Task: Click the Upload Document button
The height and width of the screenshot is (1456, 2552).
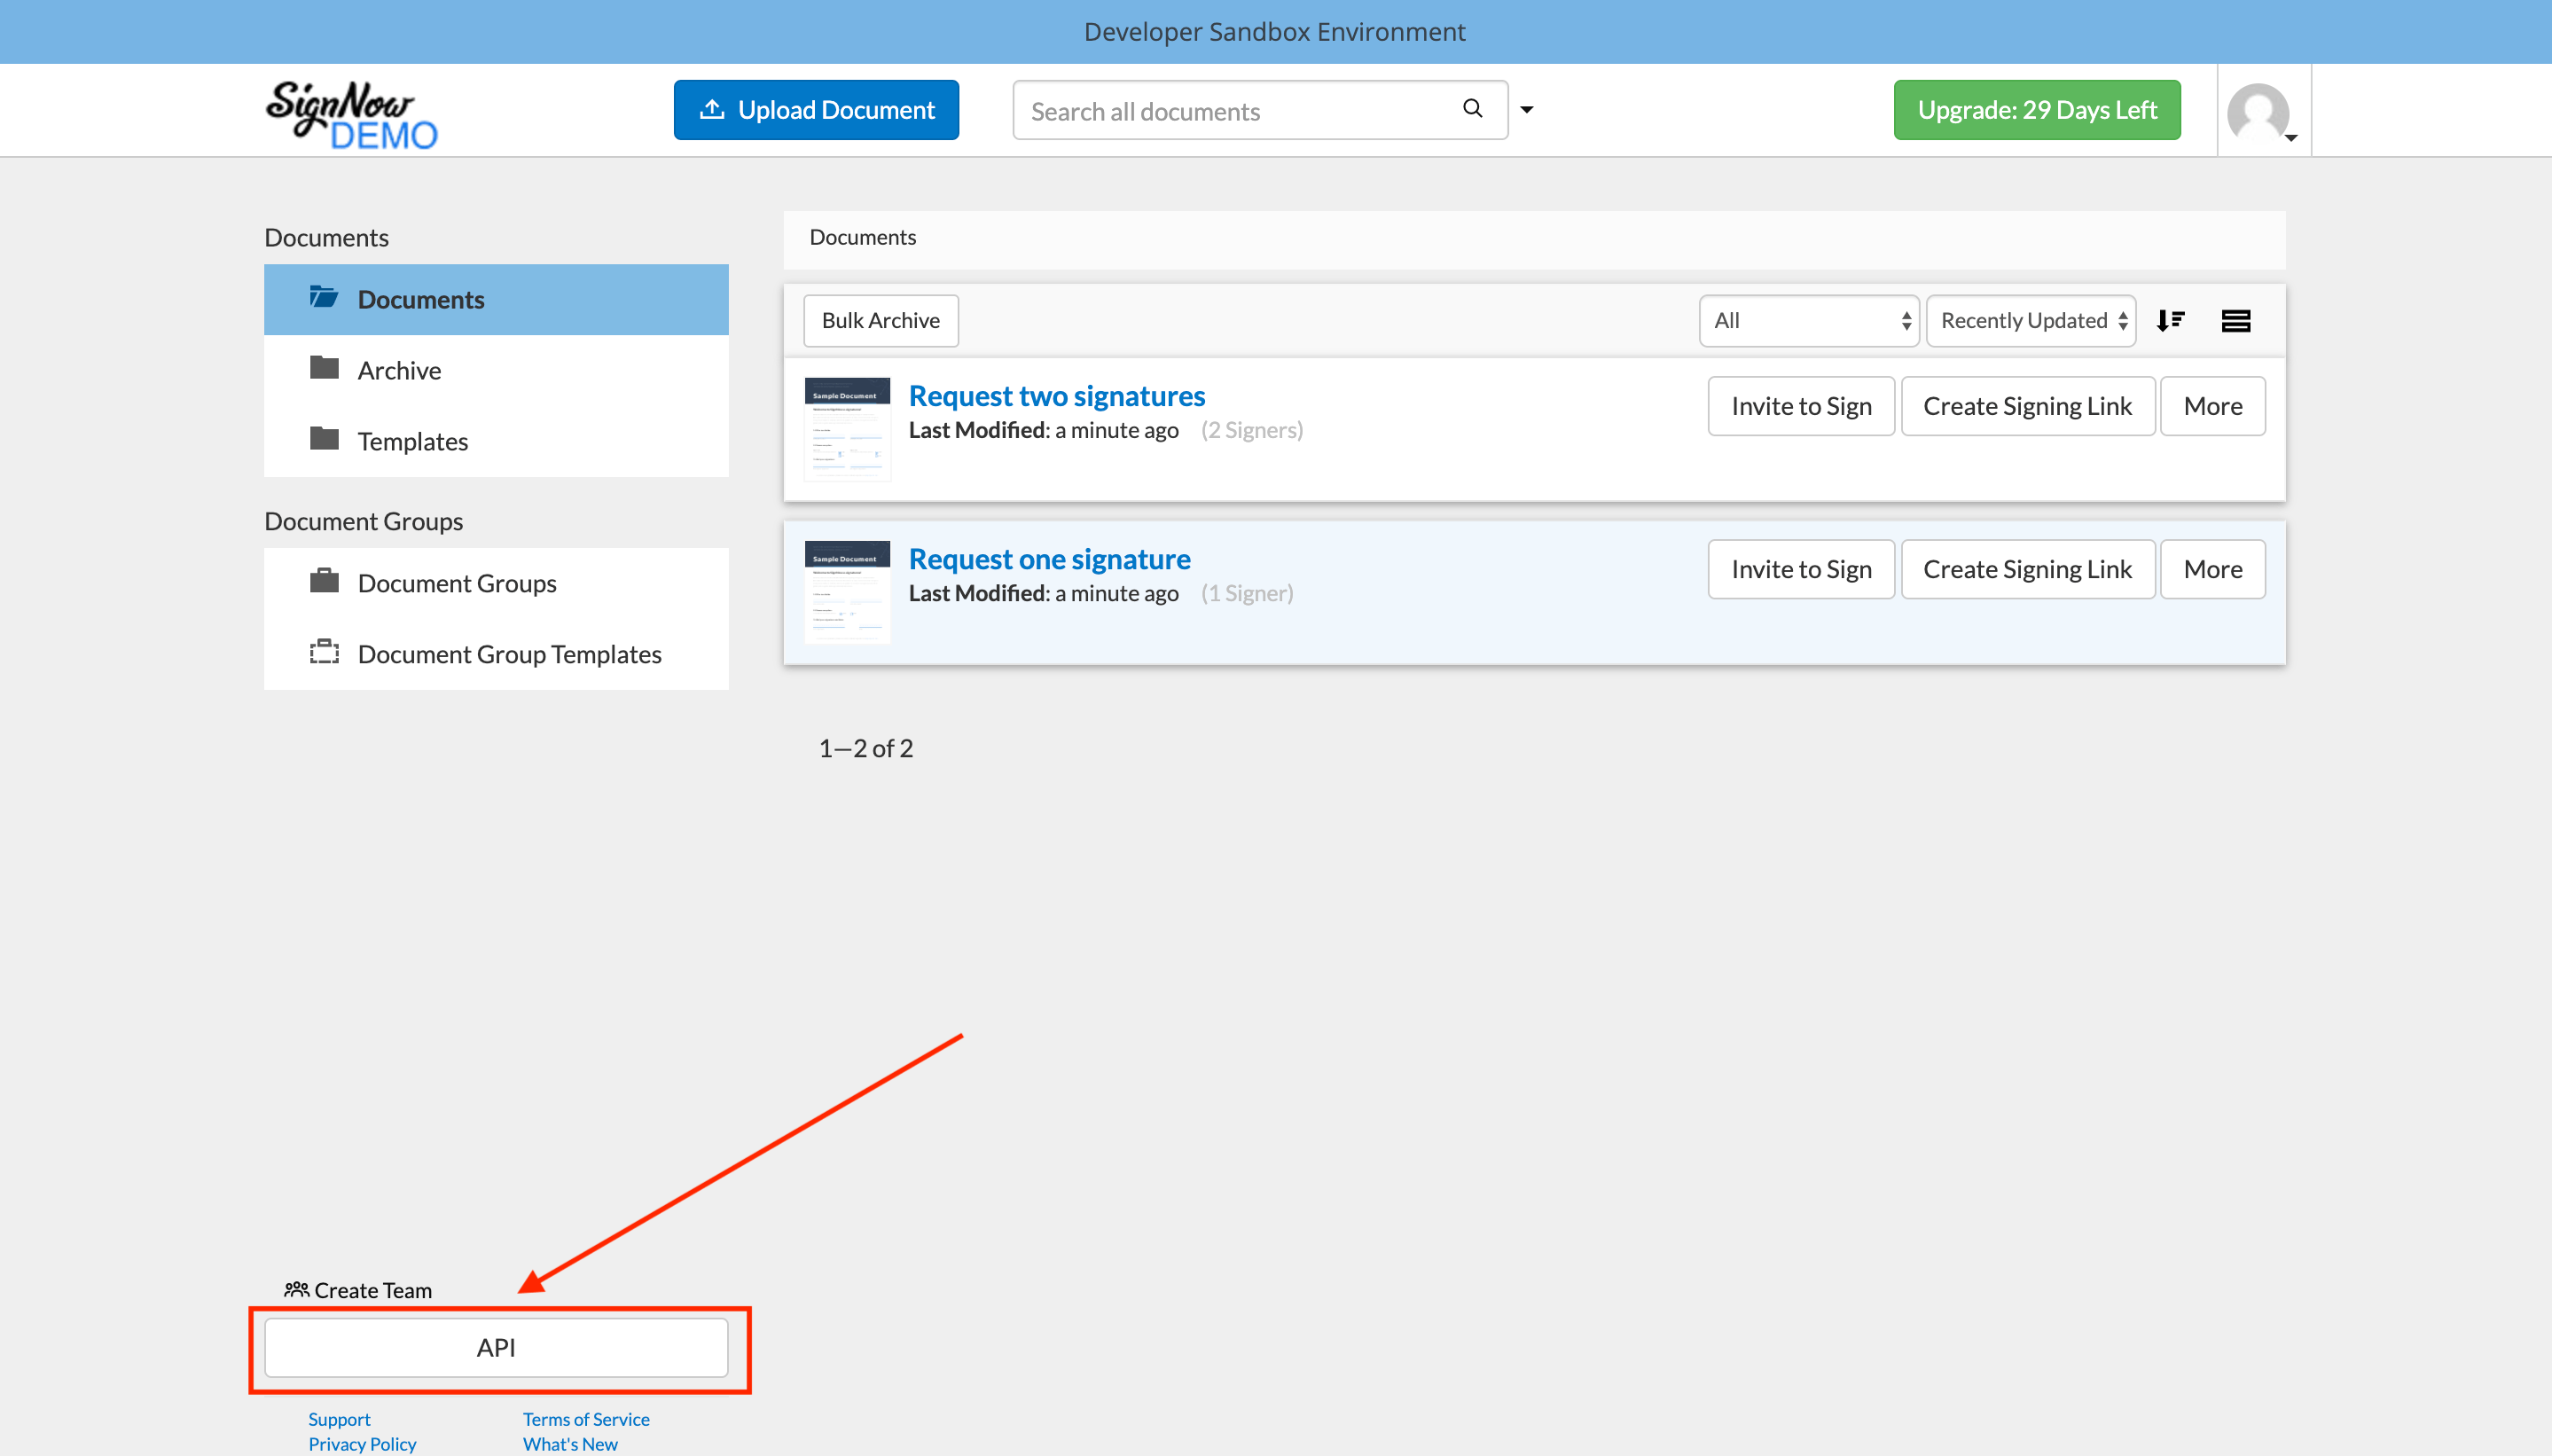Action: (816, 109)
